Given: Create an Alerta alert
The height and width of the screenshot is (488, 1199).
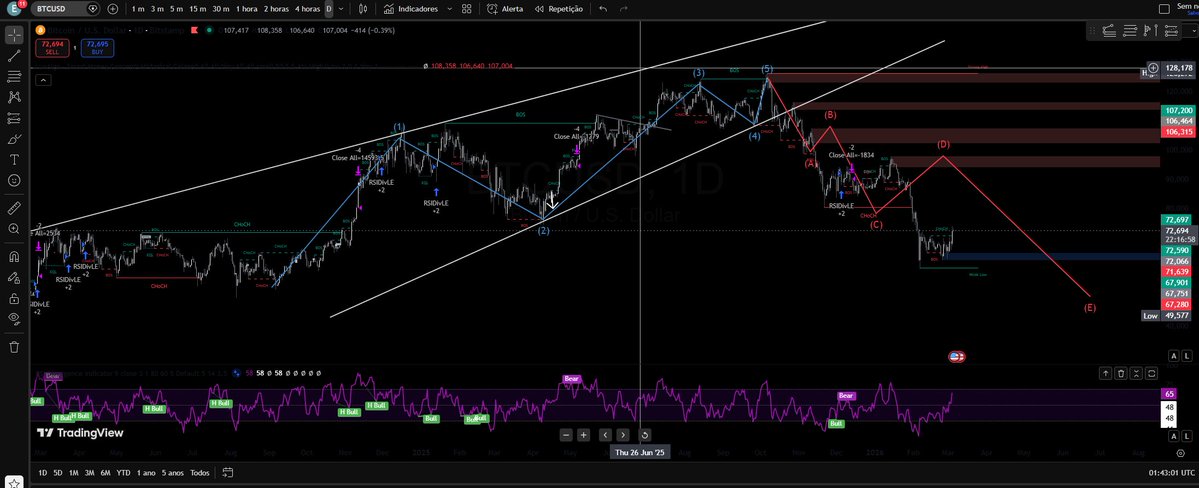Looking at the screenshot, I should pos(505,8).
